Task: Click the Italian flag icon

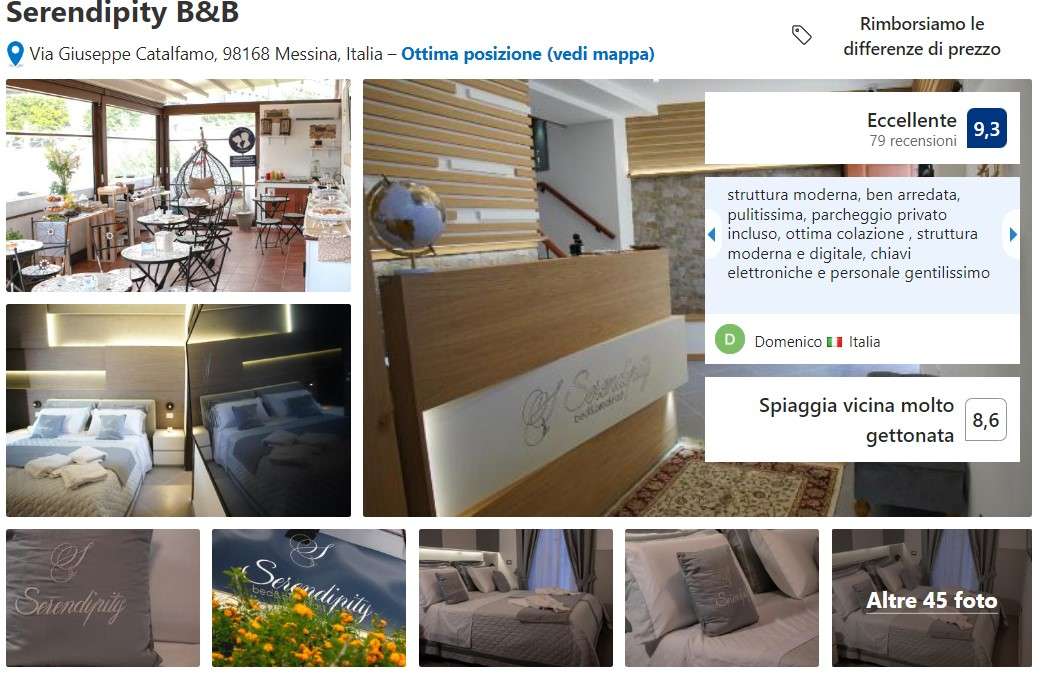Action: [834, 342]
